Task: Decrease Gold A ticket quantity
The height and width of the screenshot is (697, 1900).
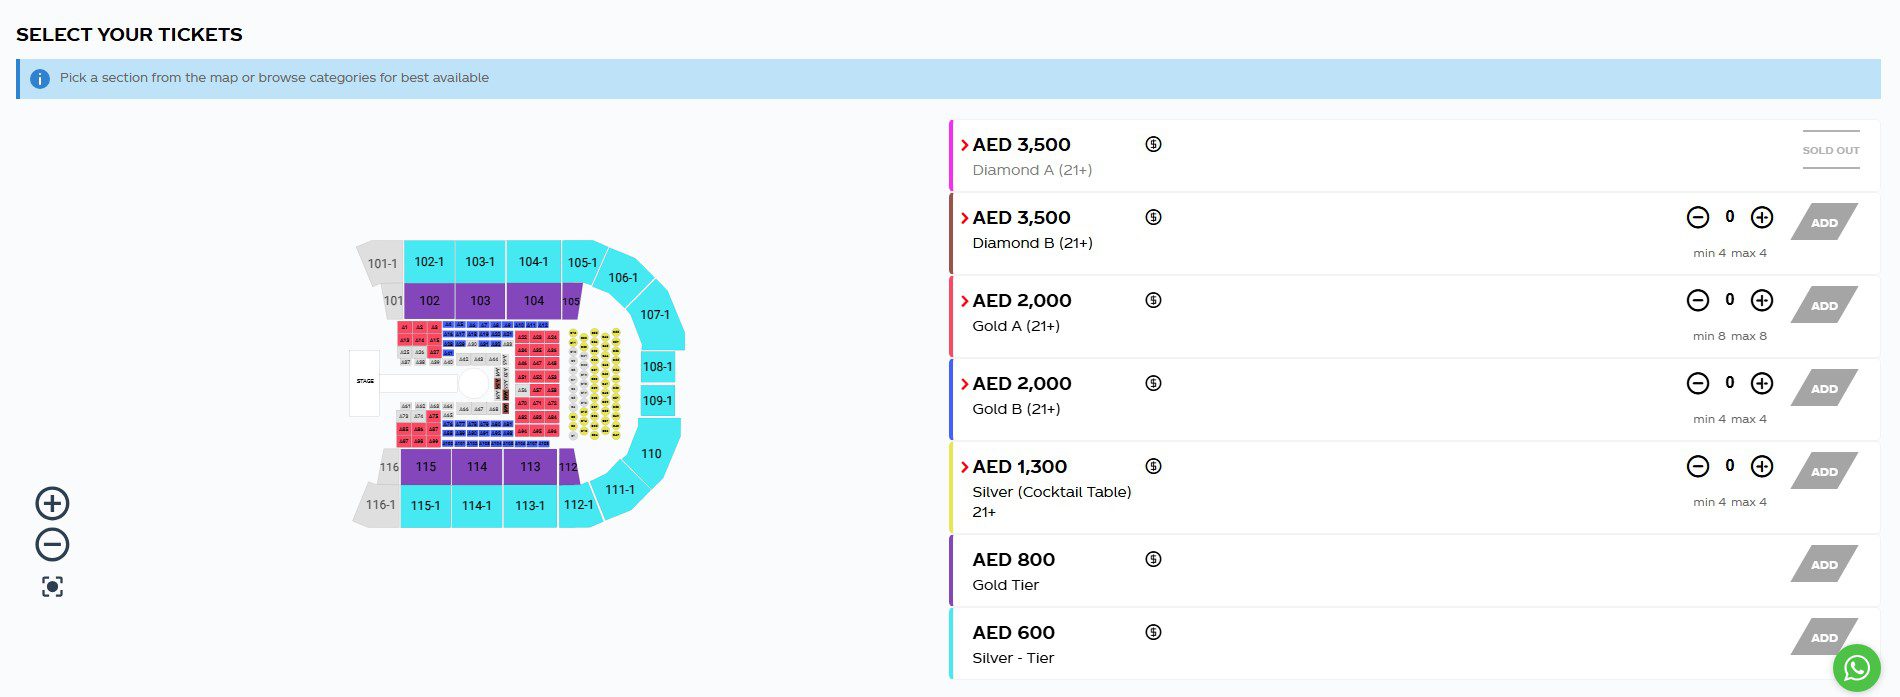Action: (1697, 300)
